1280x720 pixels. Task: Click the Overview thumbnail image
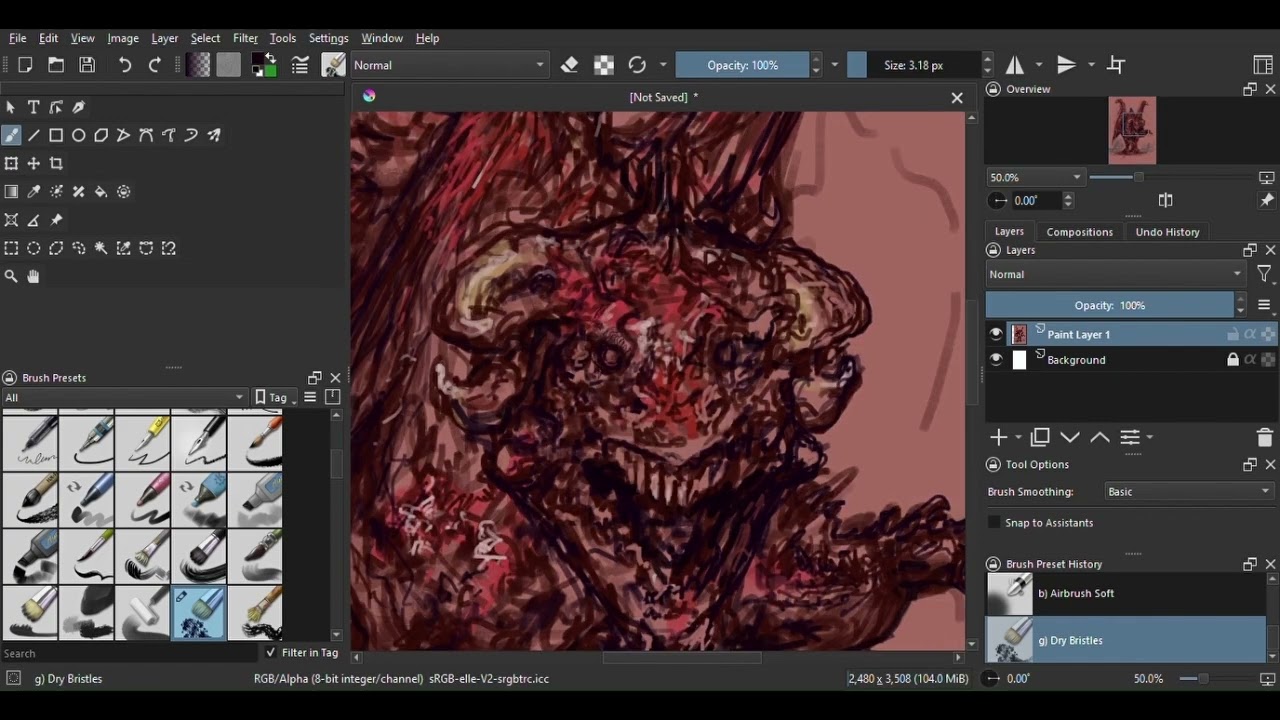[1132, 130]
